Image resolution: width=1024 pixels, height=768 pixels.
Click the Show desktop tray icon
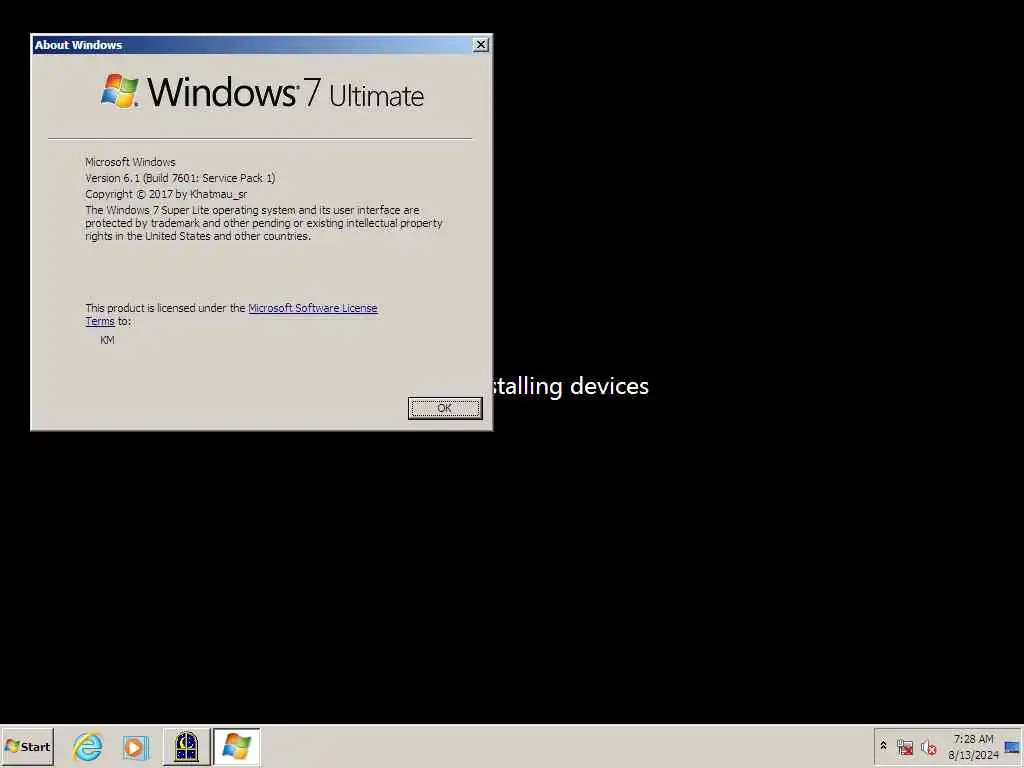(1012, 747)
